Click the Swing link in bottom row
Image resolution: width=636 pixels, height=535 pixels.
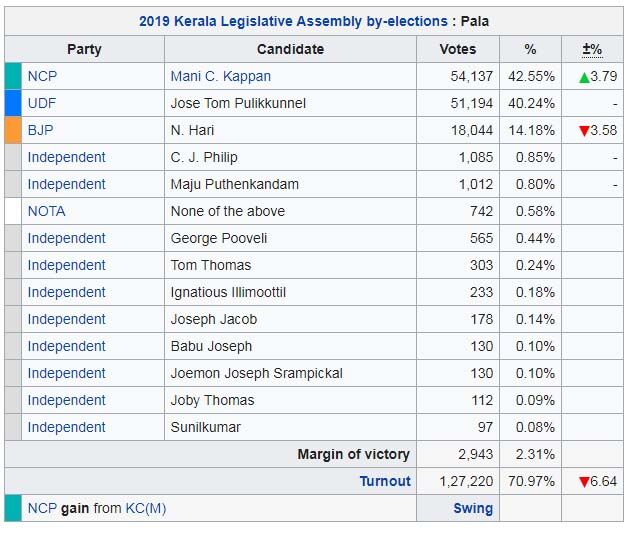(x=473, y=508)
